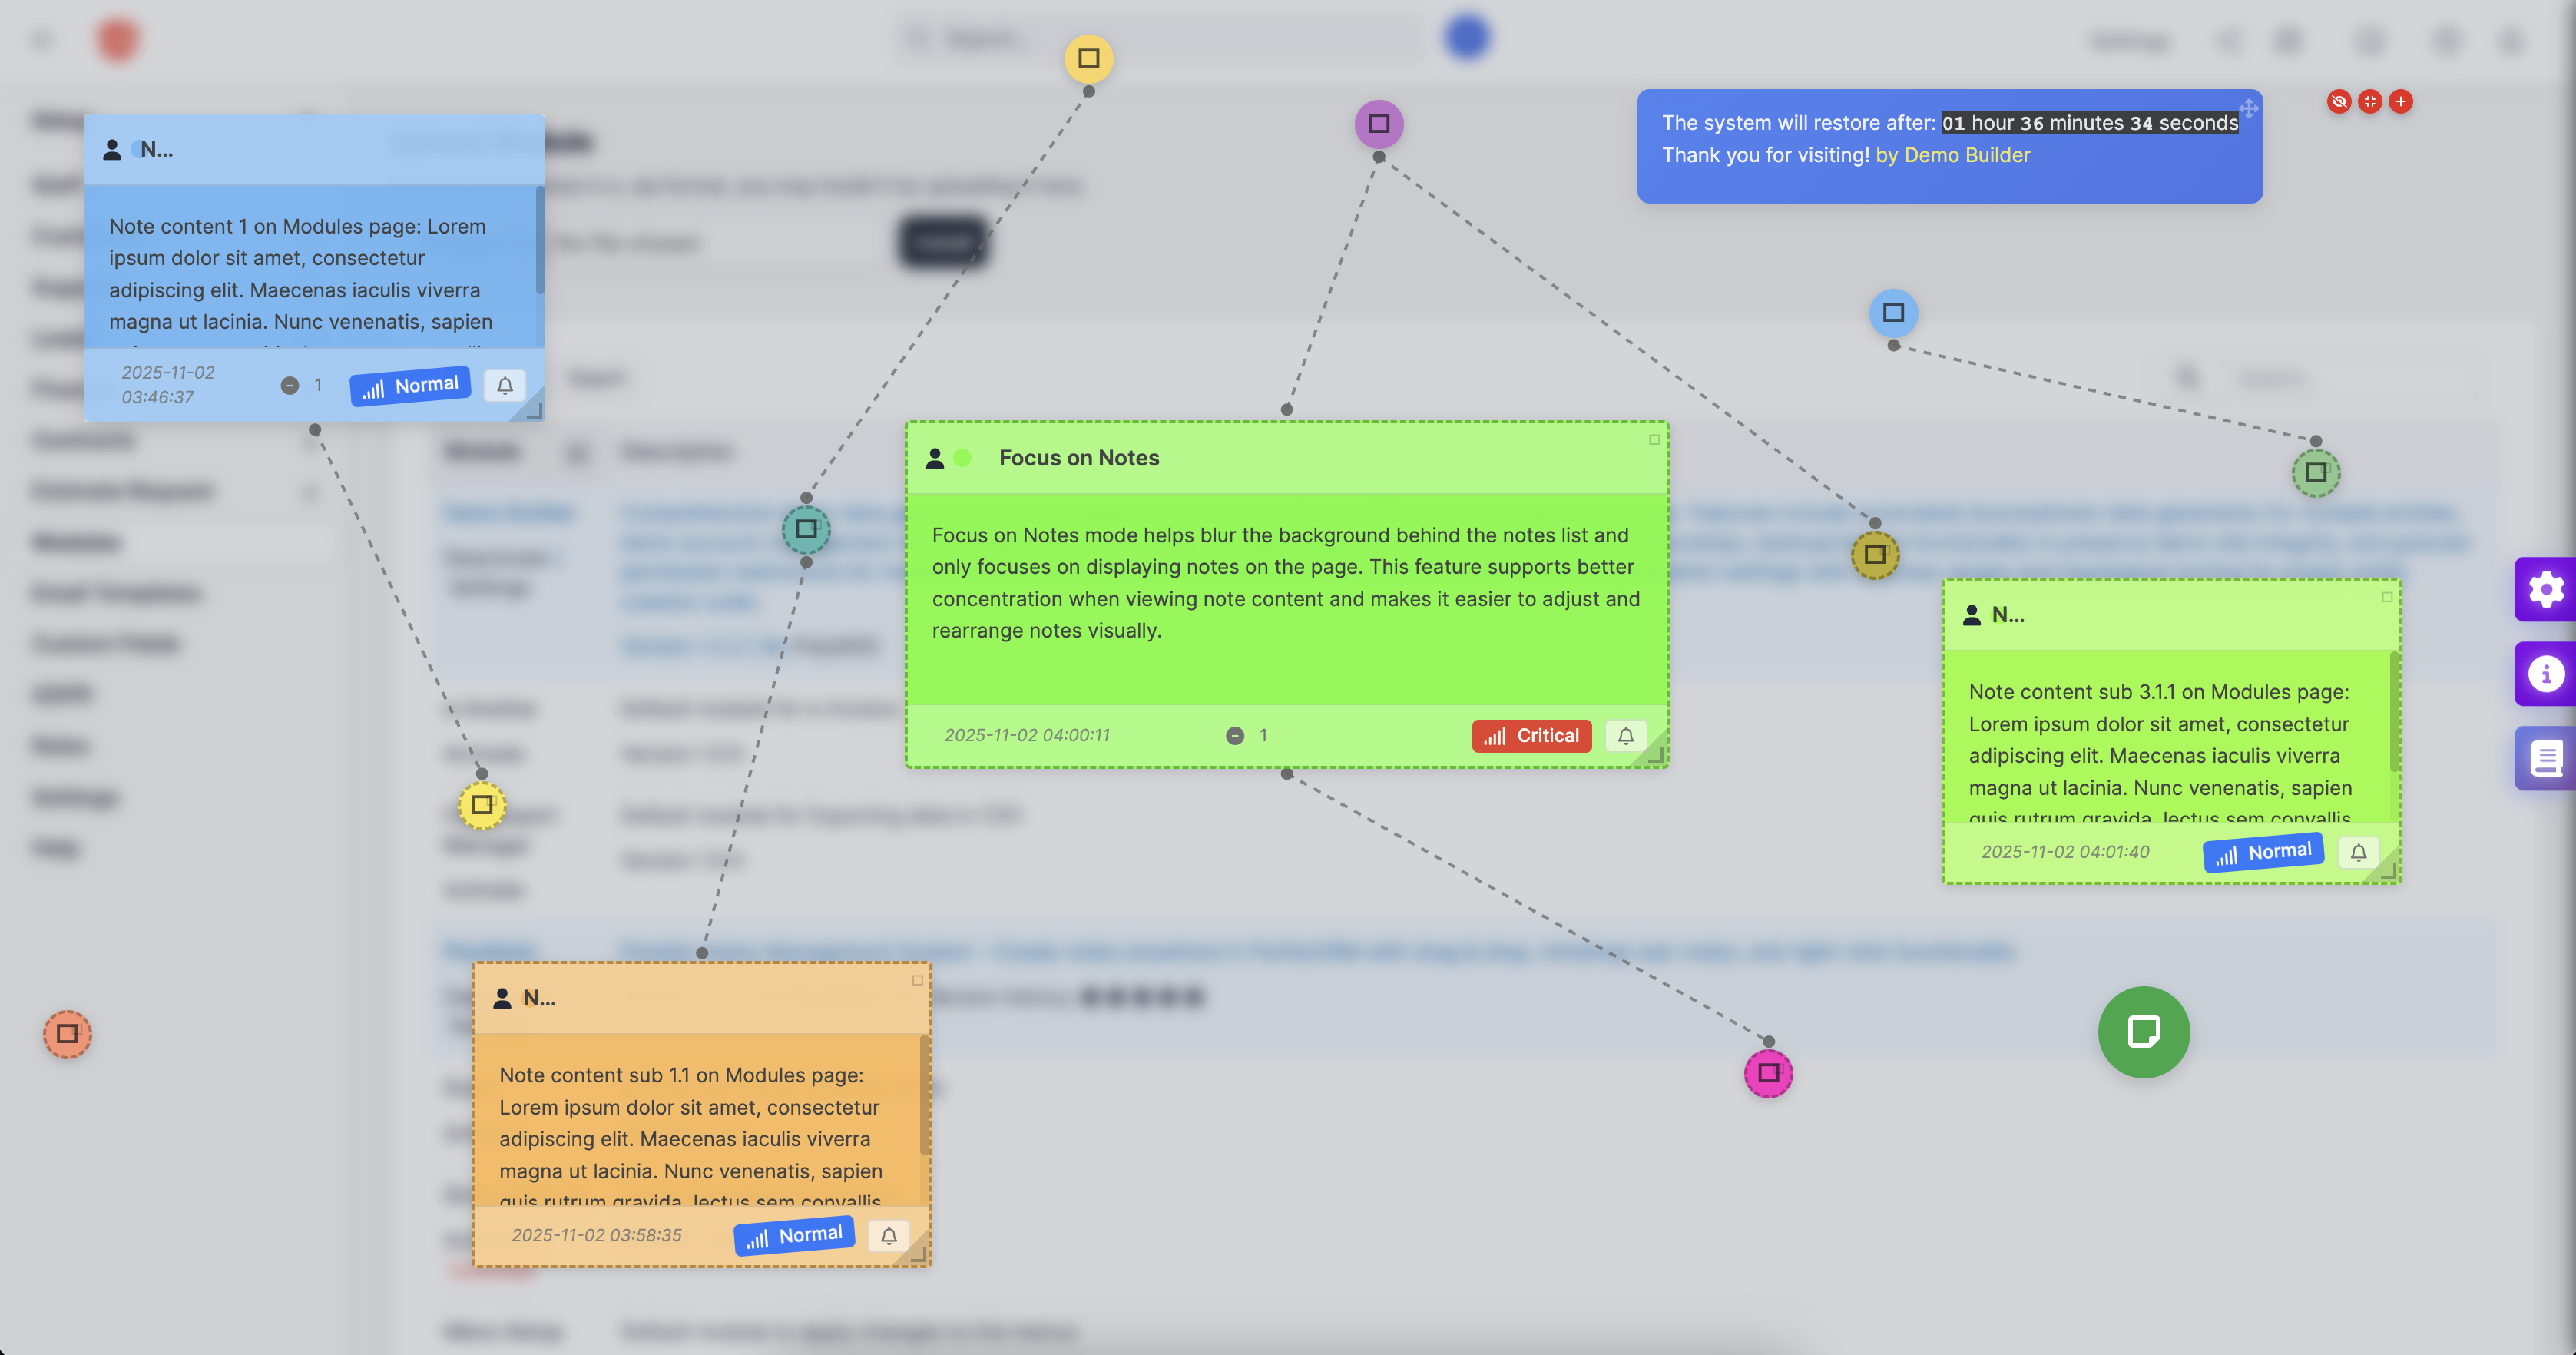Image resolution: width=2576 pixels, height=1355 pixels.
Task: Toggle the red hide-notes eye button
Action: tap(2338, 101)
